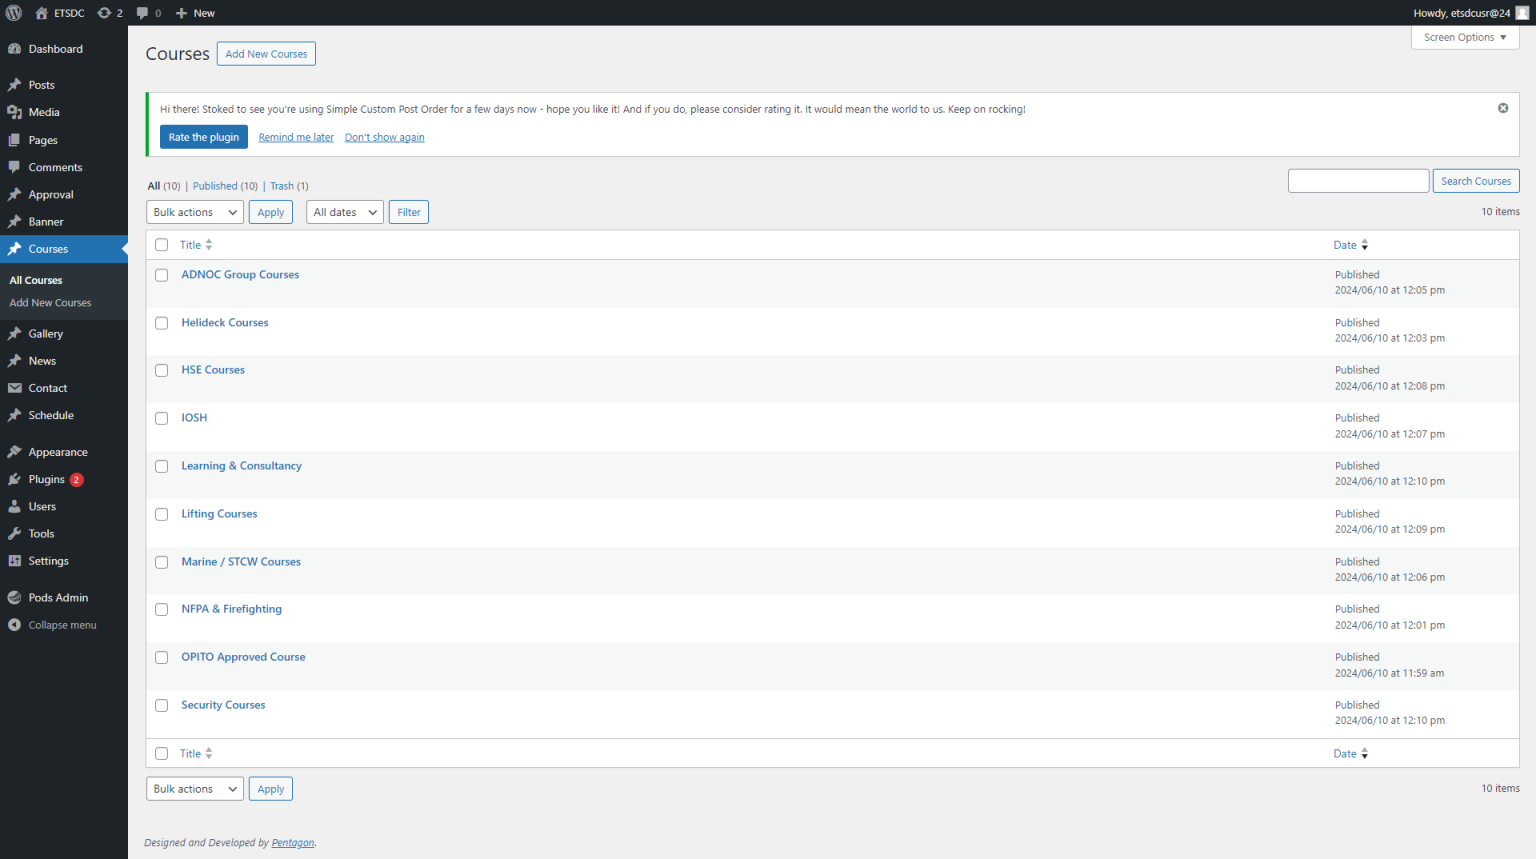Viewport: 1536px width, 859px height.
Task: Click the Comments speech-bubble icon
Action: tap(15, 166)
